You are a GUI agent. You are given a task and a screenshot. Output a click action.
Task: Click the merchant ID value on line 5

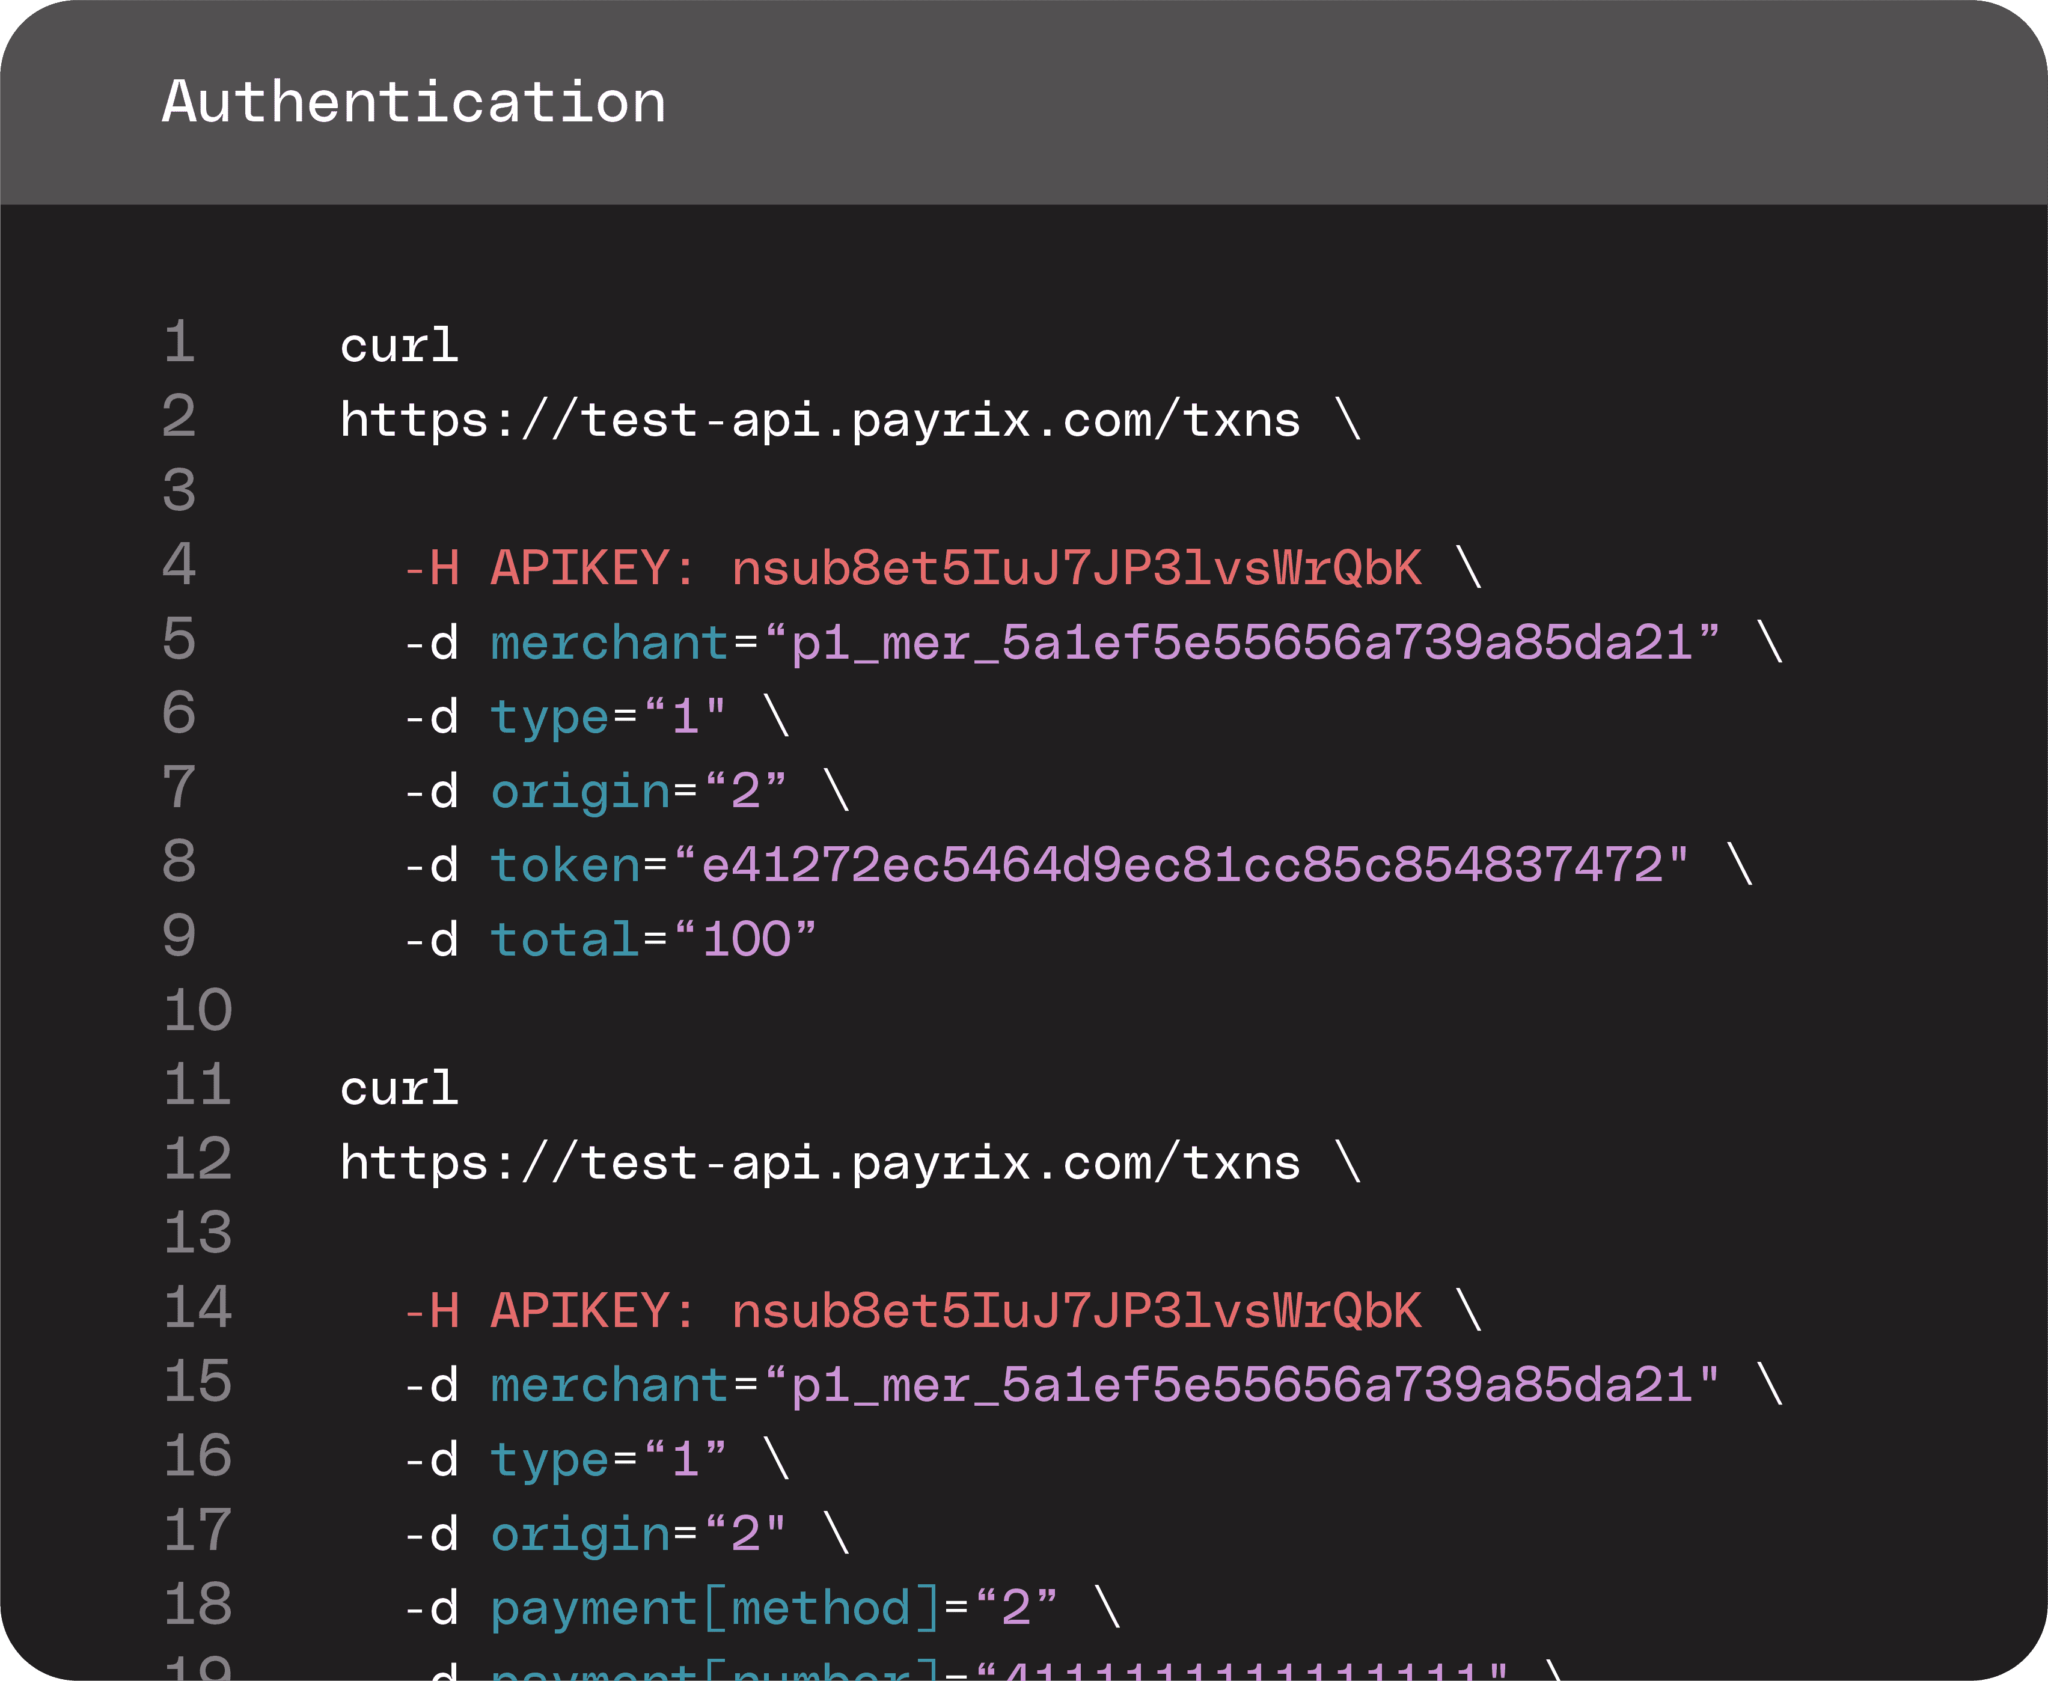[1241, 642]
